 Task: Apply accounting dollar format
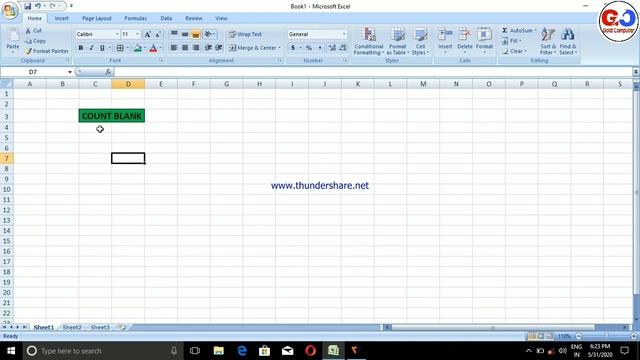click(x=293, y=48)
